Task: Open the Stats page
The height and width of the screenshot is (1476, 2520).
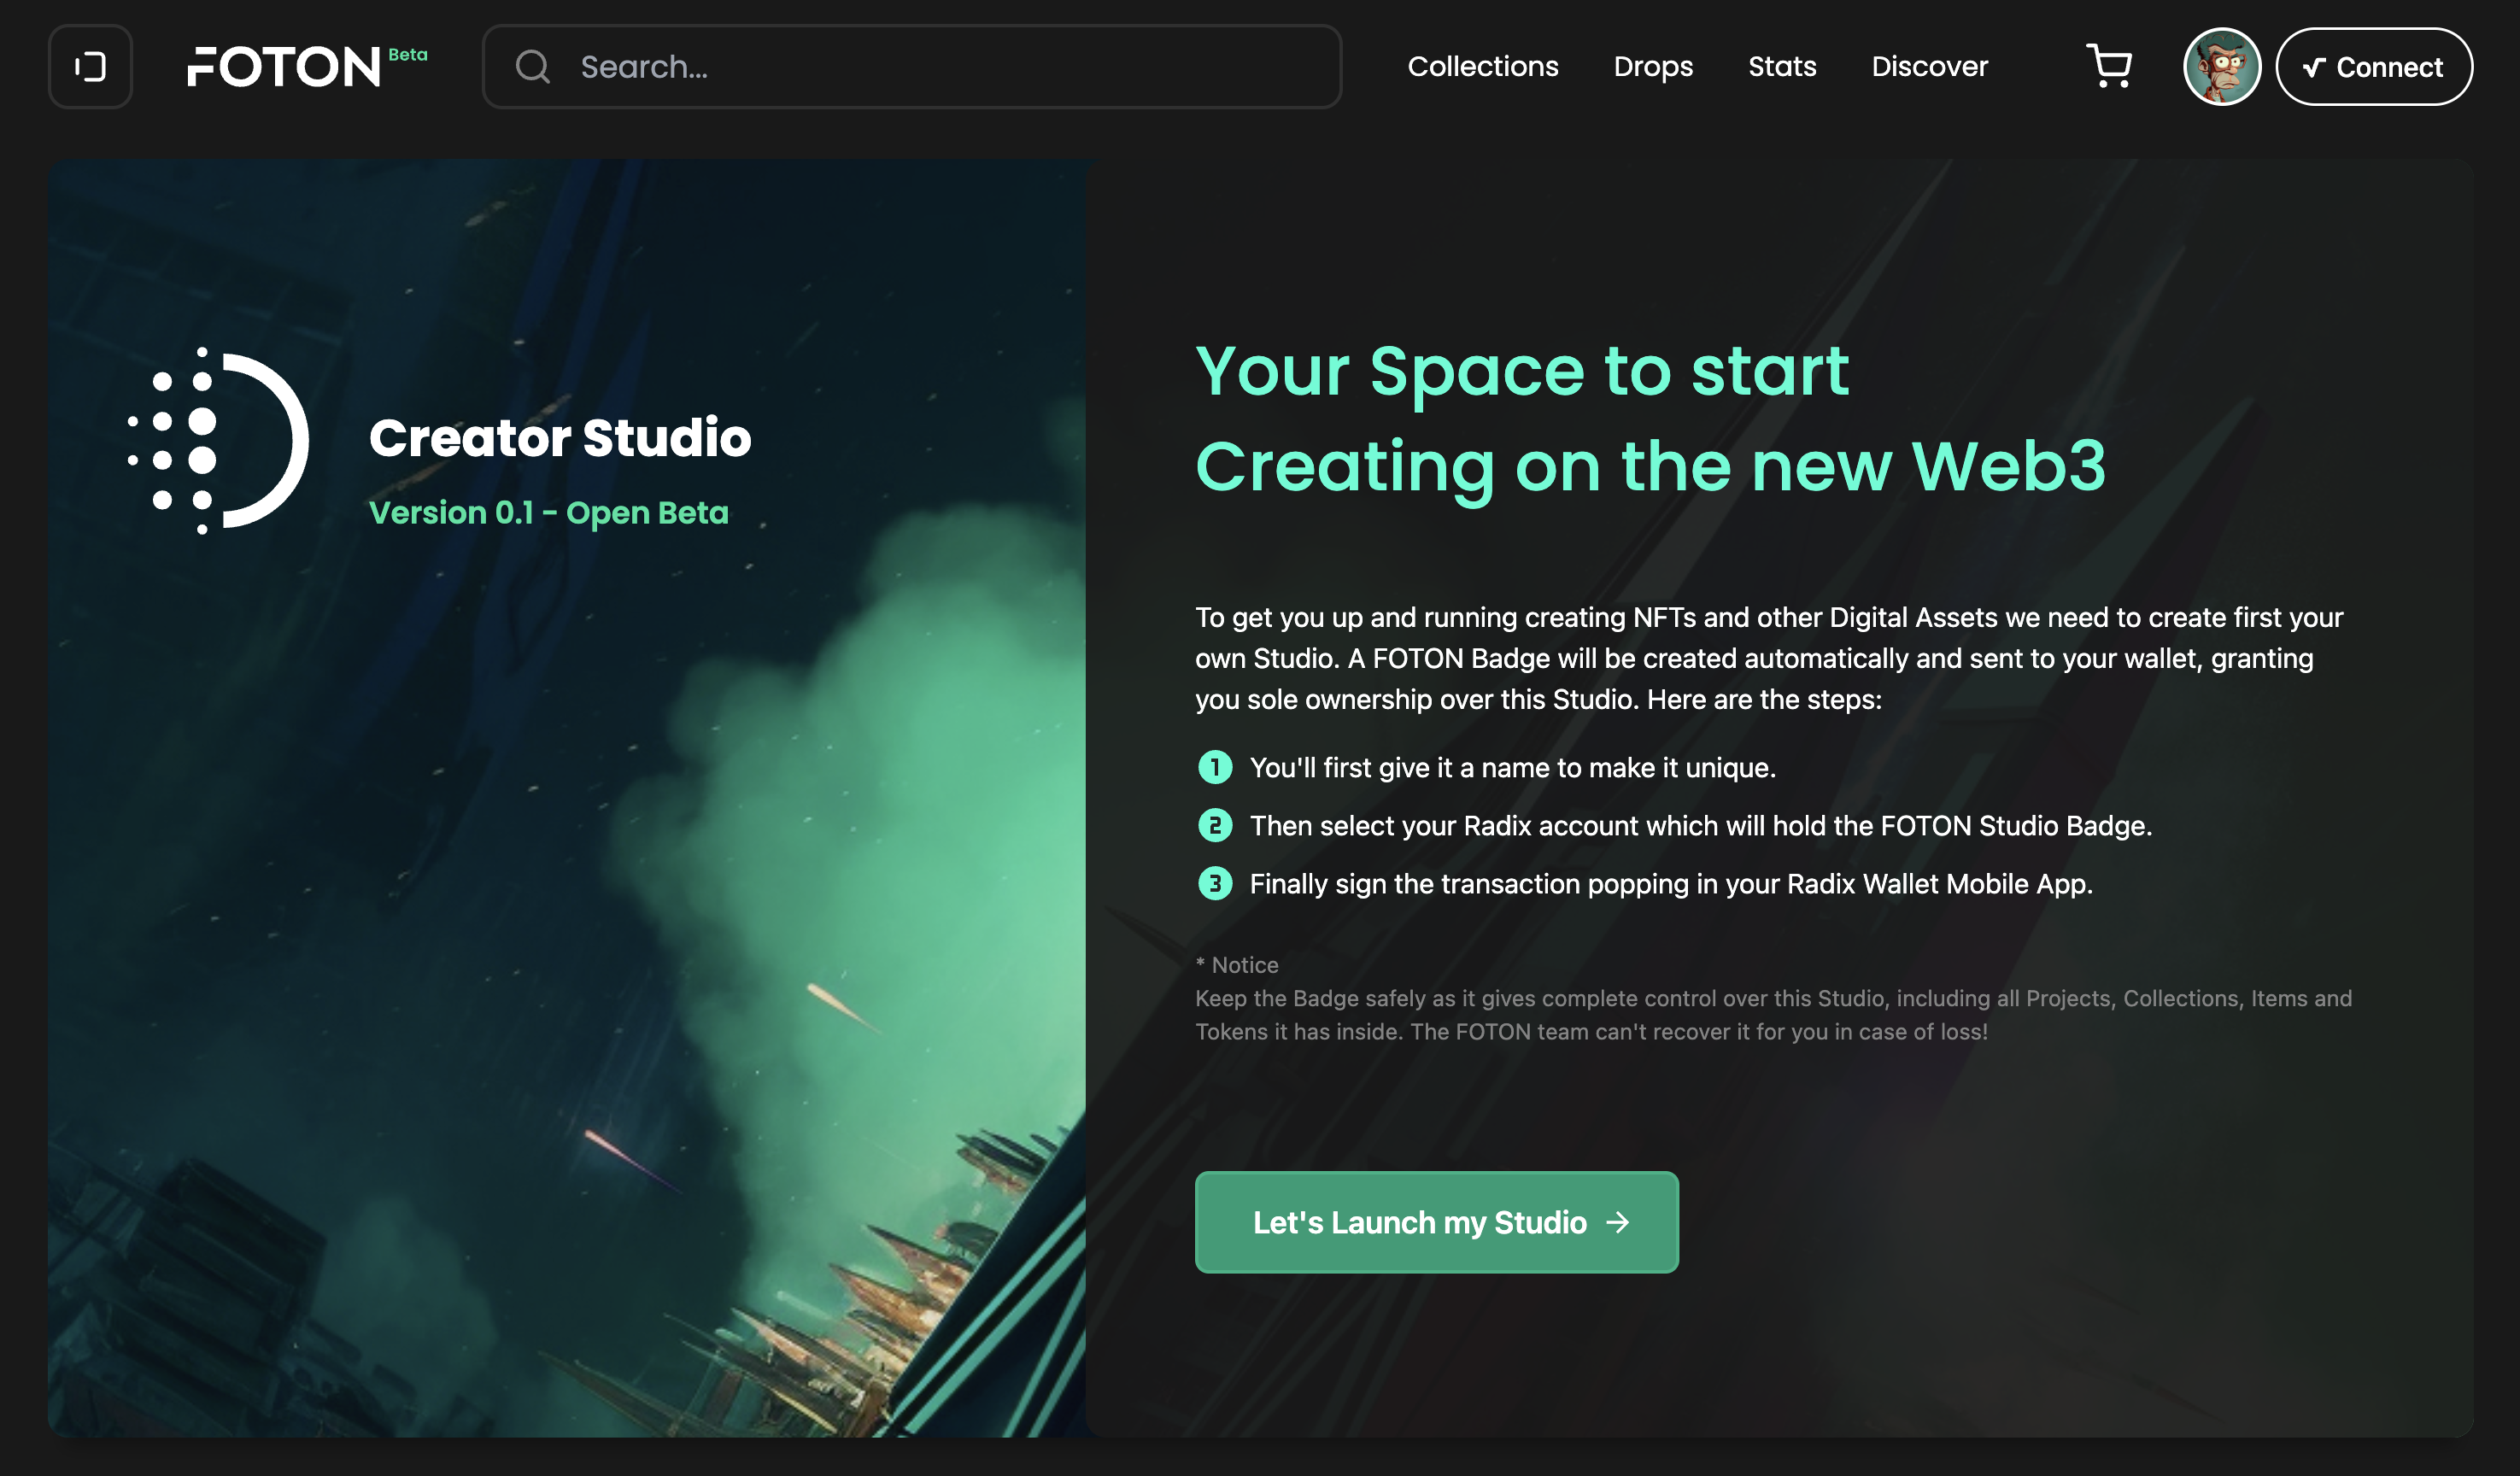Action: click(x=1782, y=67)
